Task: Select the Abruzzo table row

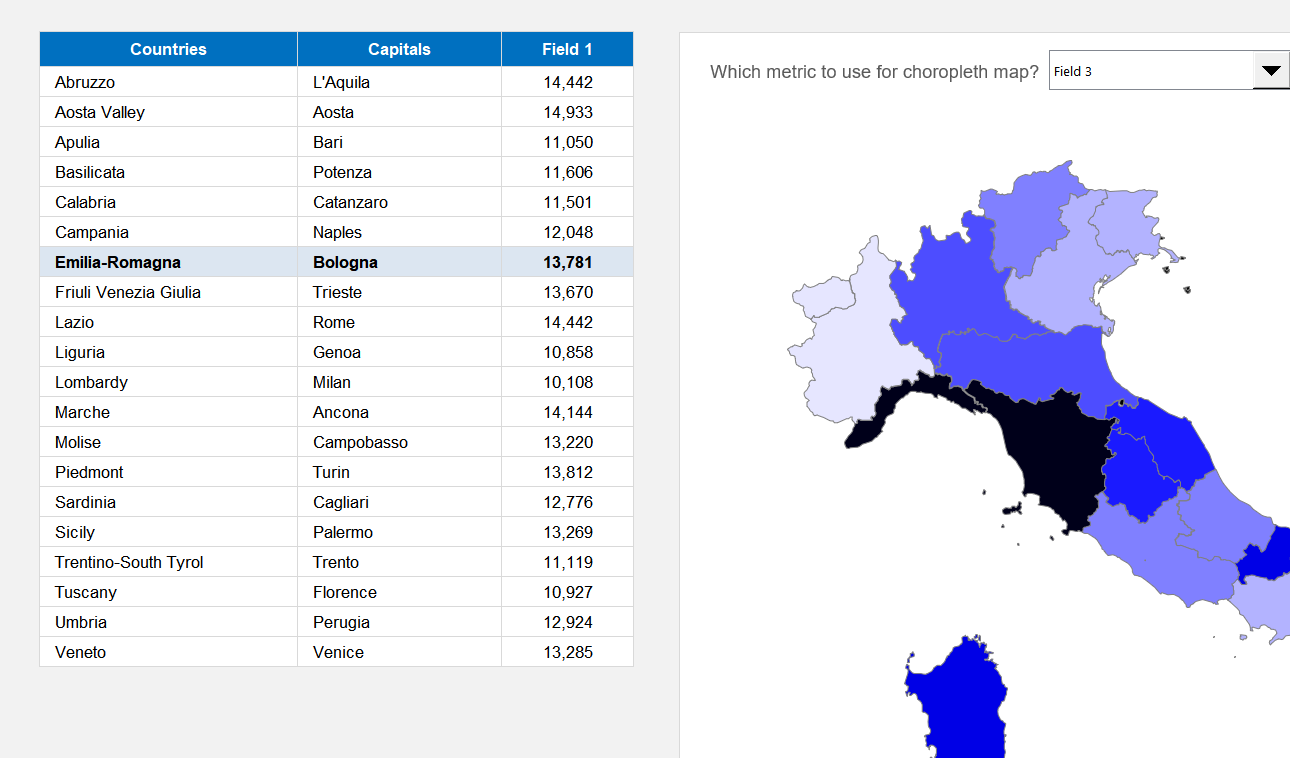Action: [168, 82]
